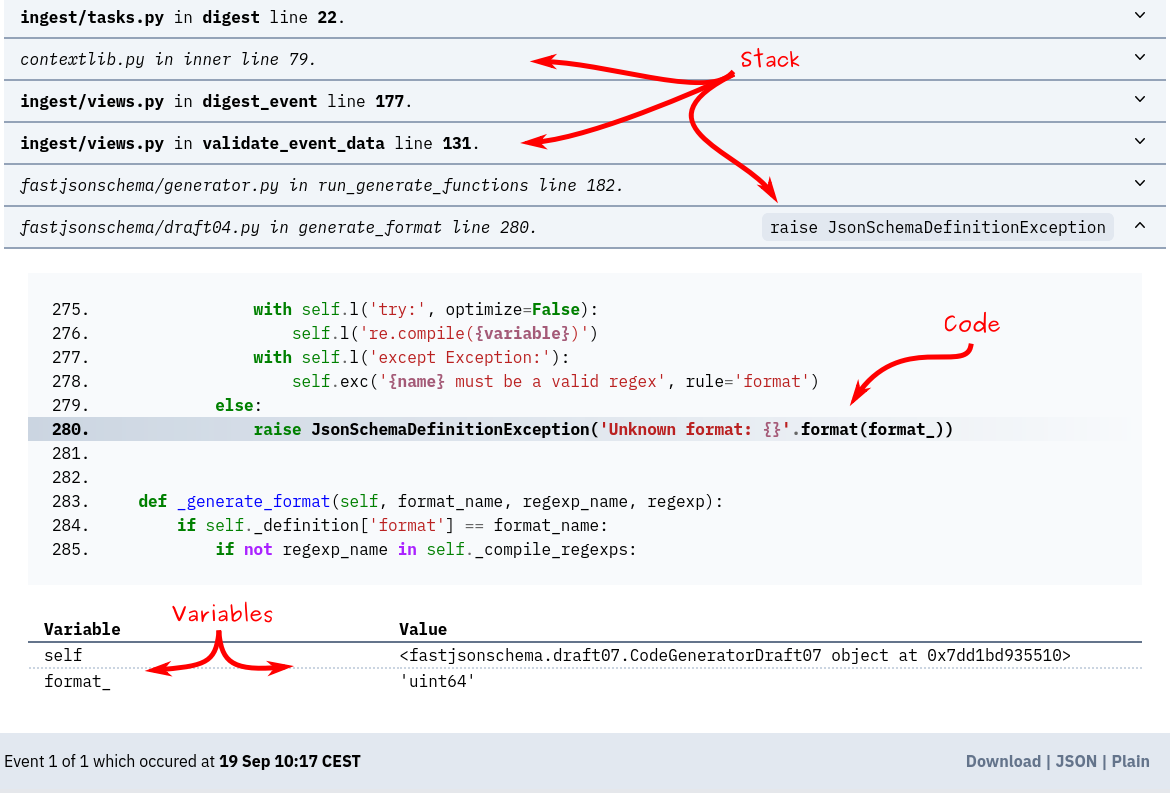The width and height of the screenshot is (1170, 793).
Task: Open the JSON view link
Action: (1075, 761)
